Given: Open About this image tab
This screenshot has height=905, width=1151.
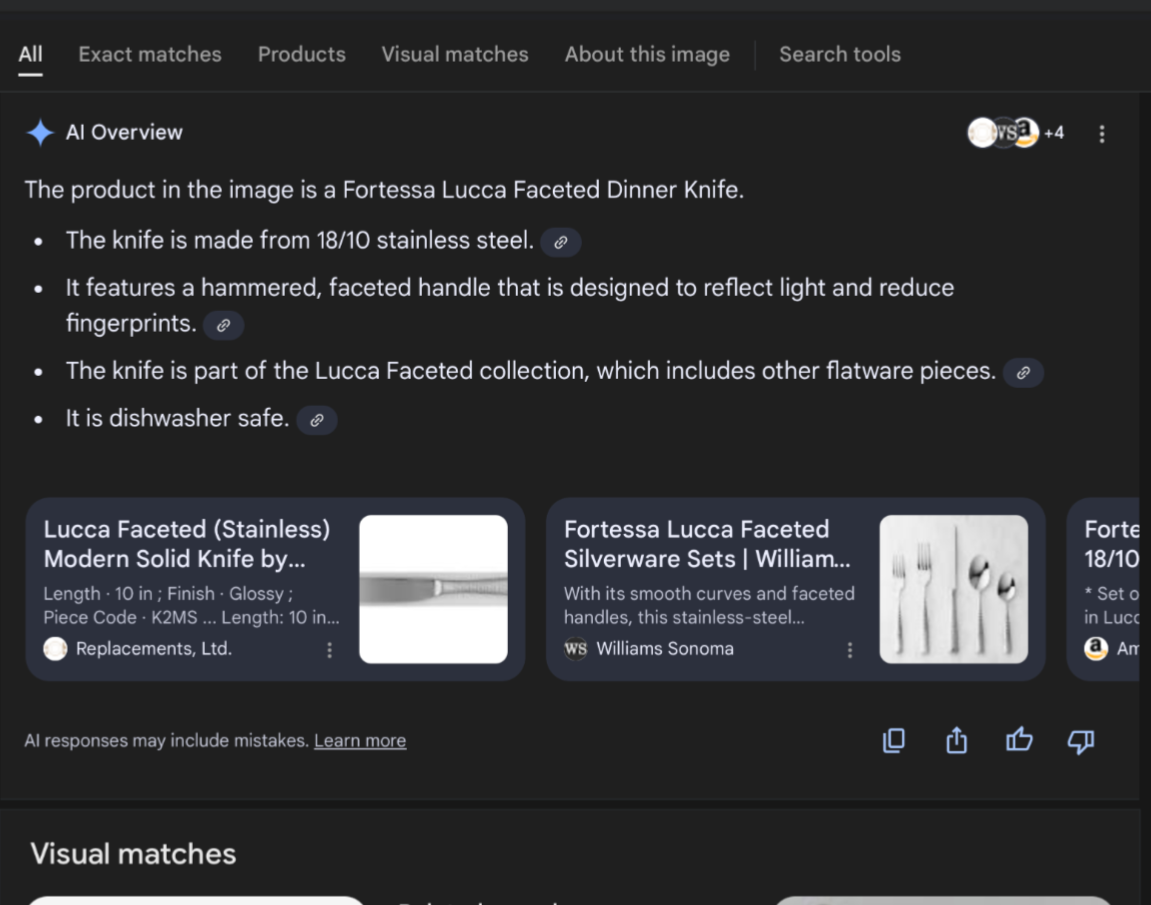Looking at the screenshot, I should [647, 55].
